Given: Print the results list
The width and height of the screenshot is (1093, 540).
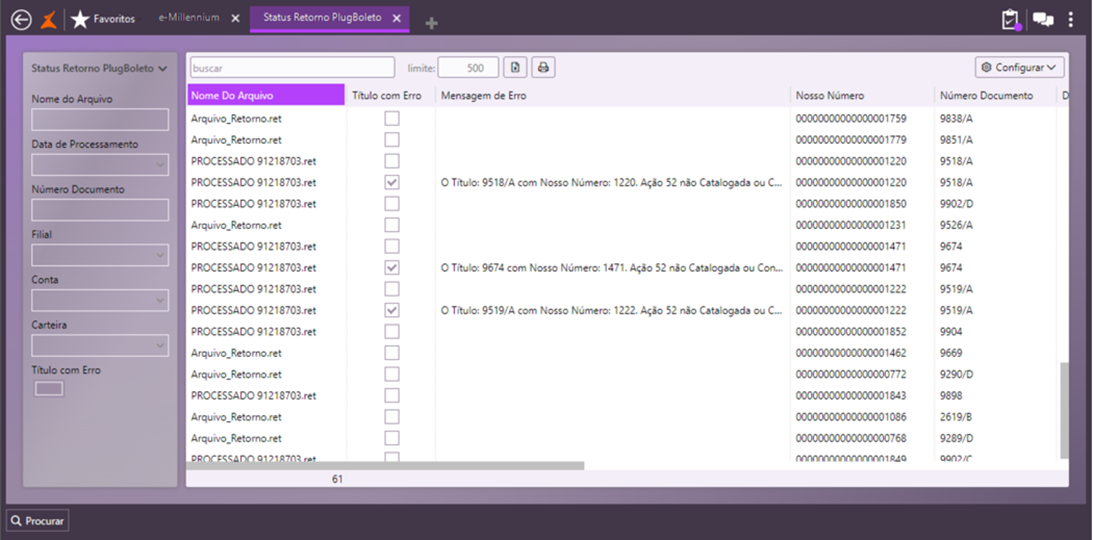Looking at the screenshot, I should tap(544, 68).
